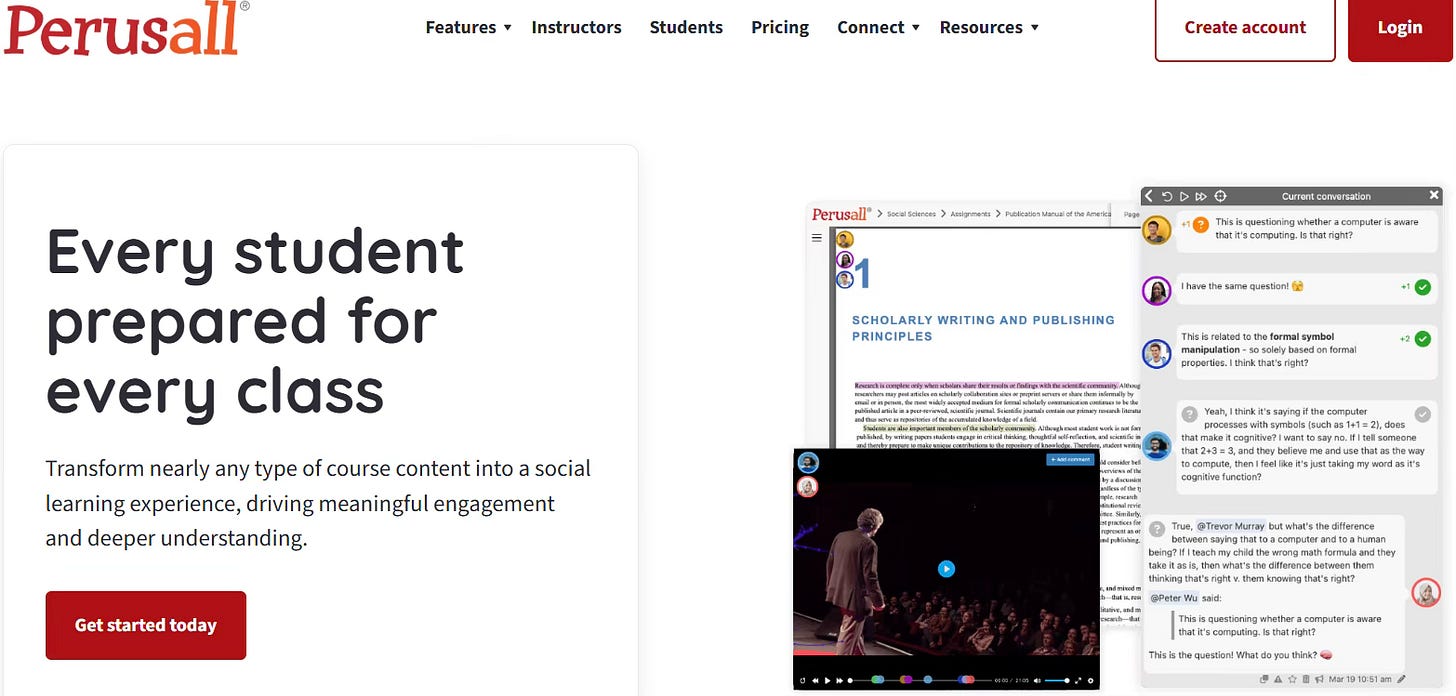The image size is (1456, 696).
Task: Open the Resources dropdown menu
Action: click(990, 27)
